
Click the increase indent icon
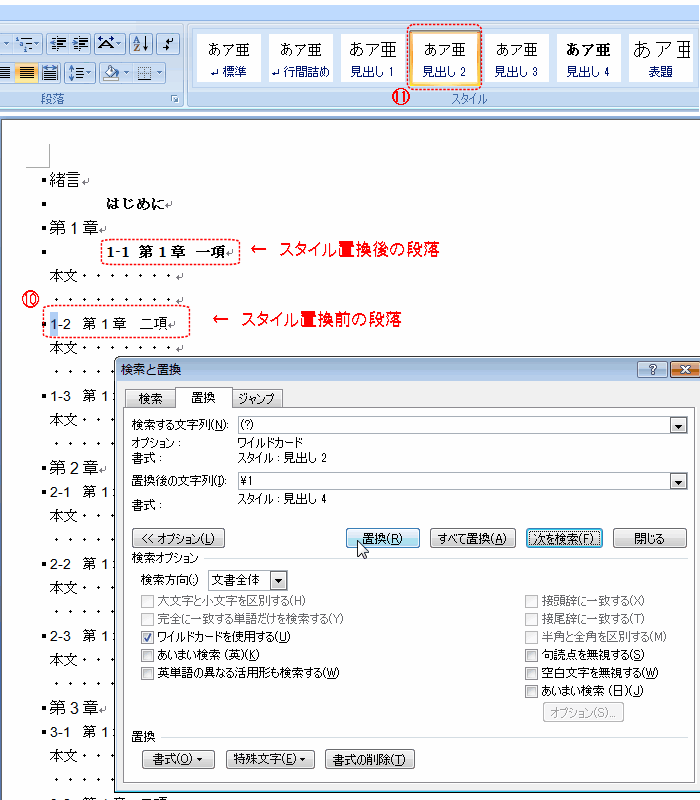(82, 43)
